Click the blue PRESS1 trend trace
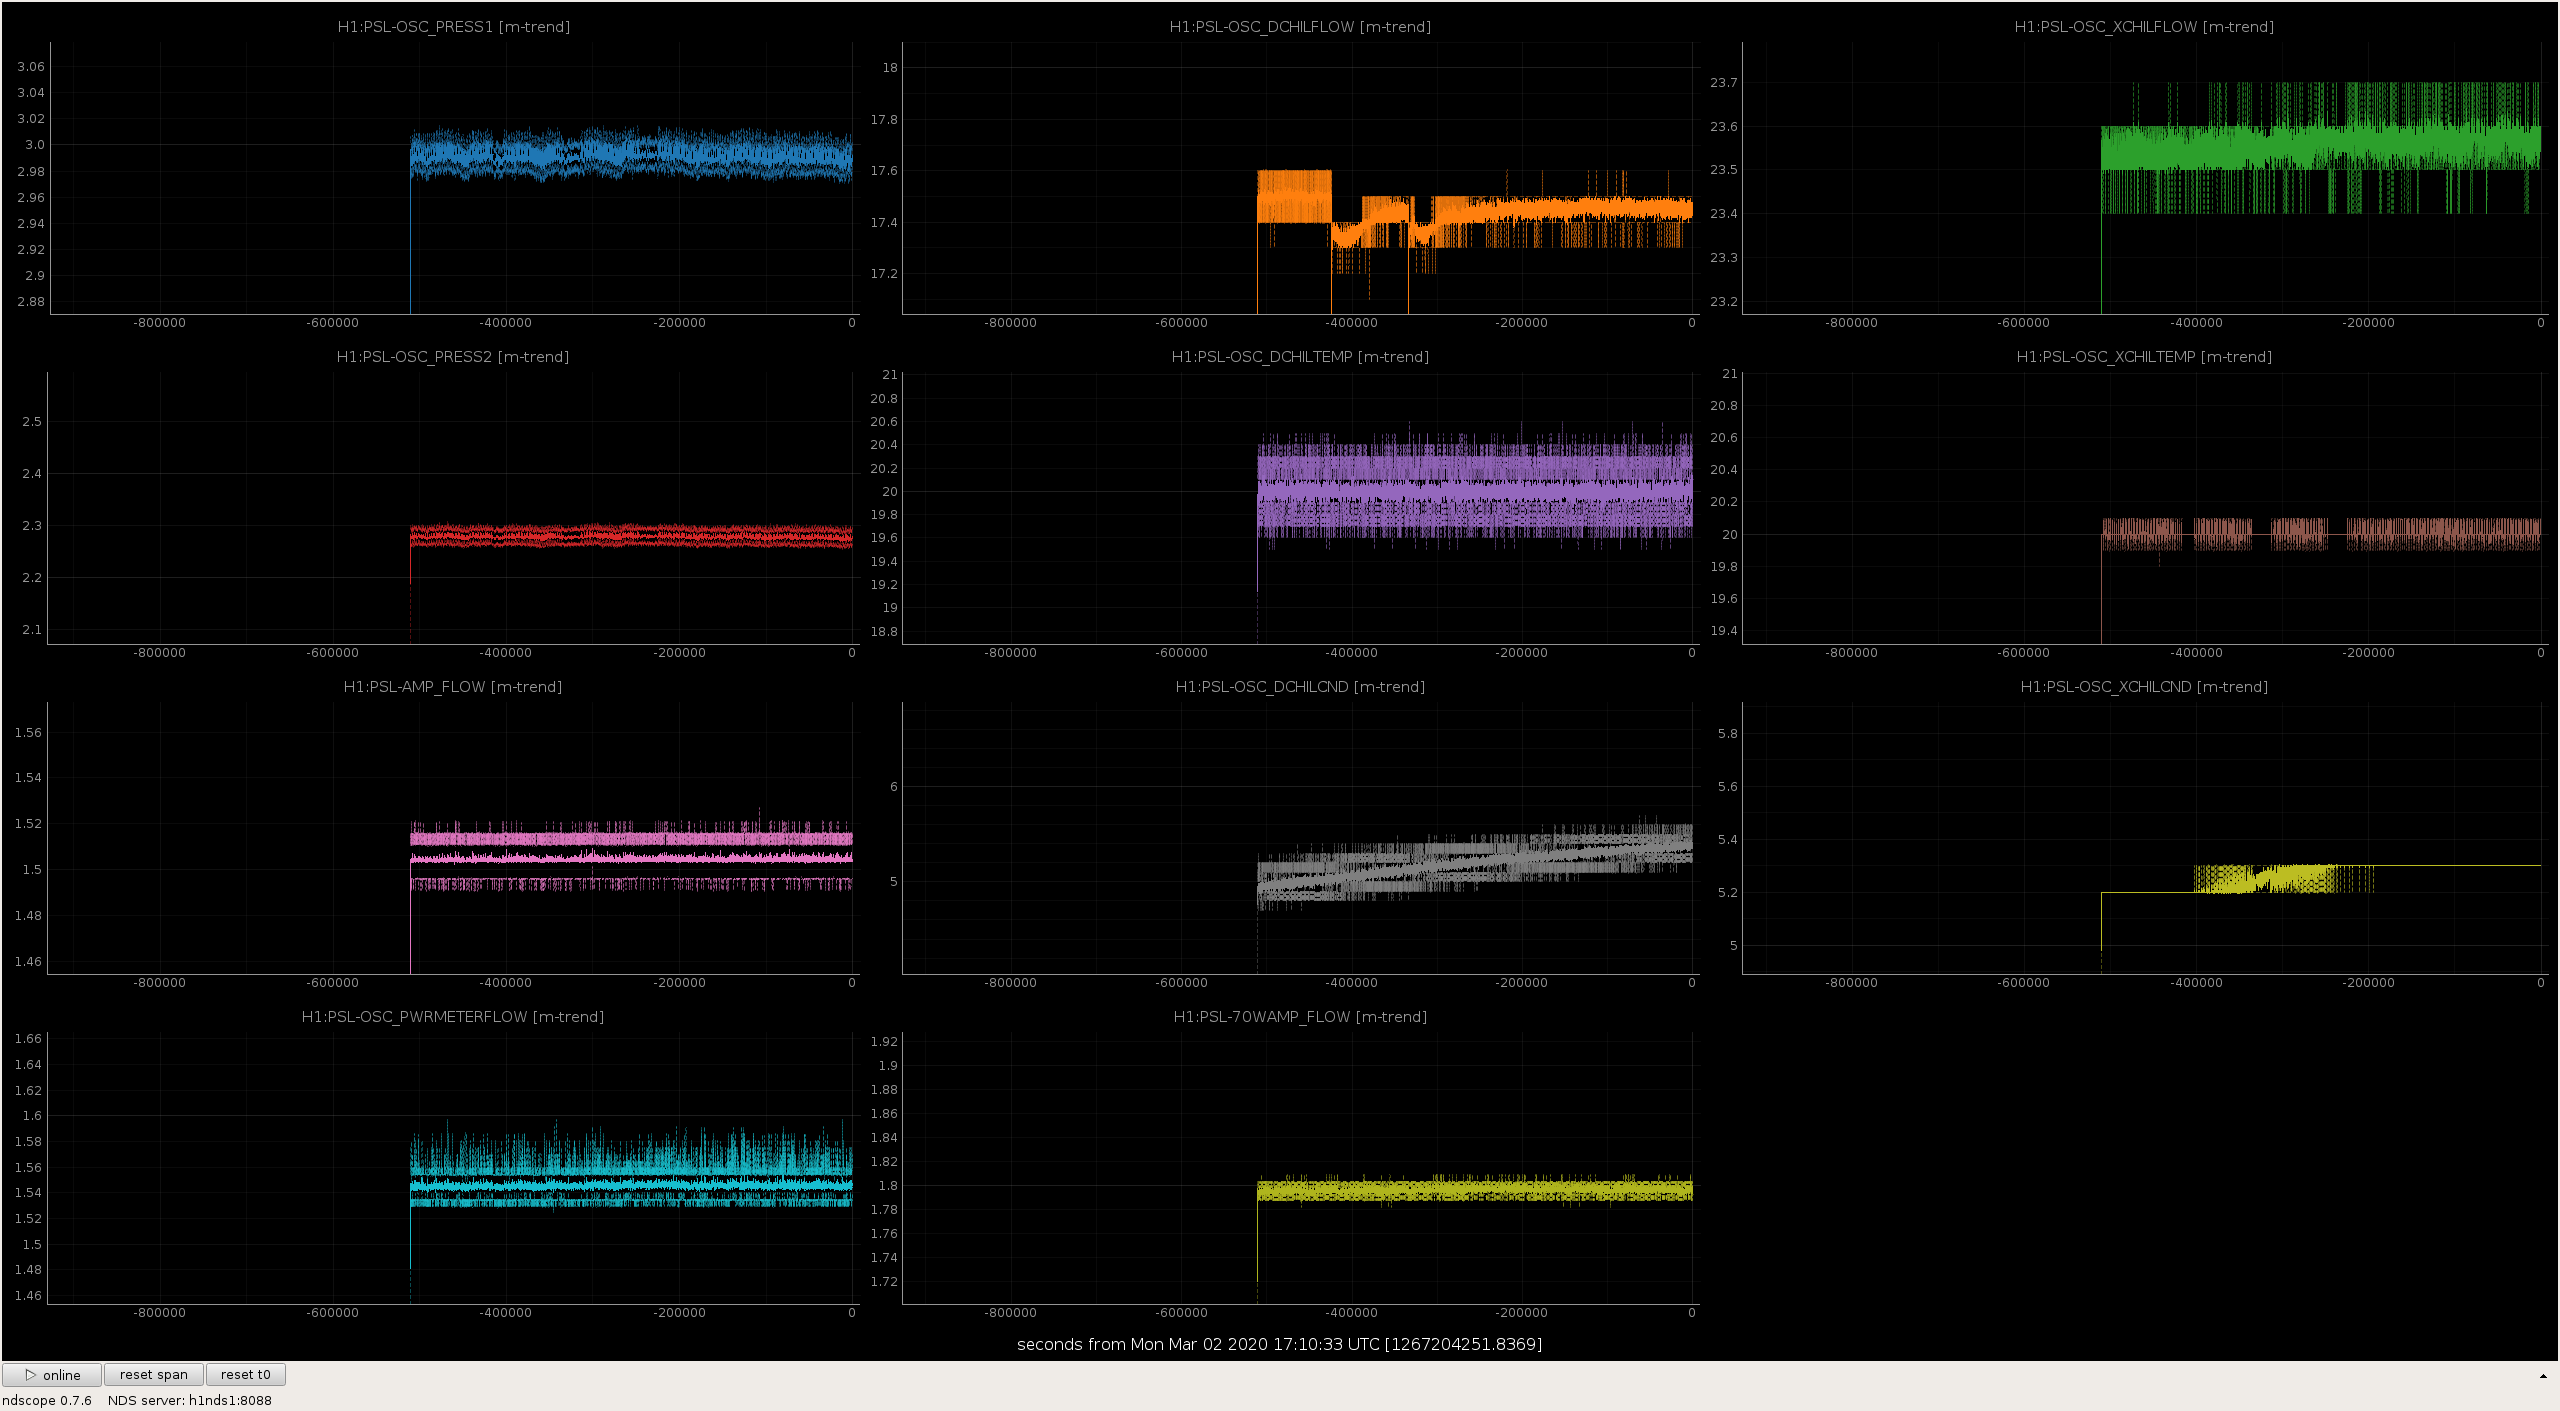The width and height of the screenshot is (2560, 1411). pyautogui.click(x=630, y=154)
